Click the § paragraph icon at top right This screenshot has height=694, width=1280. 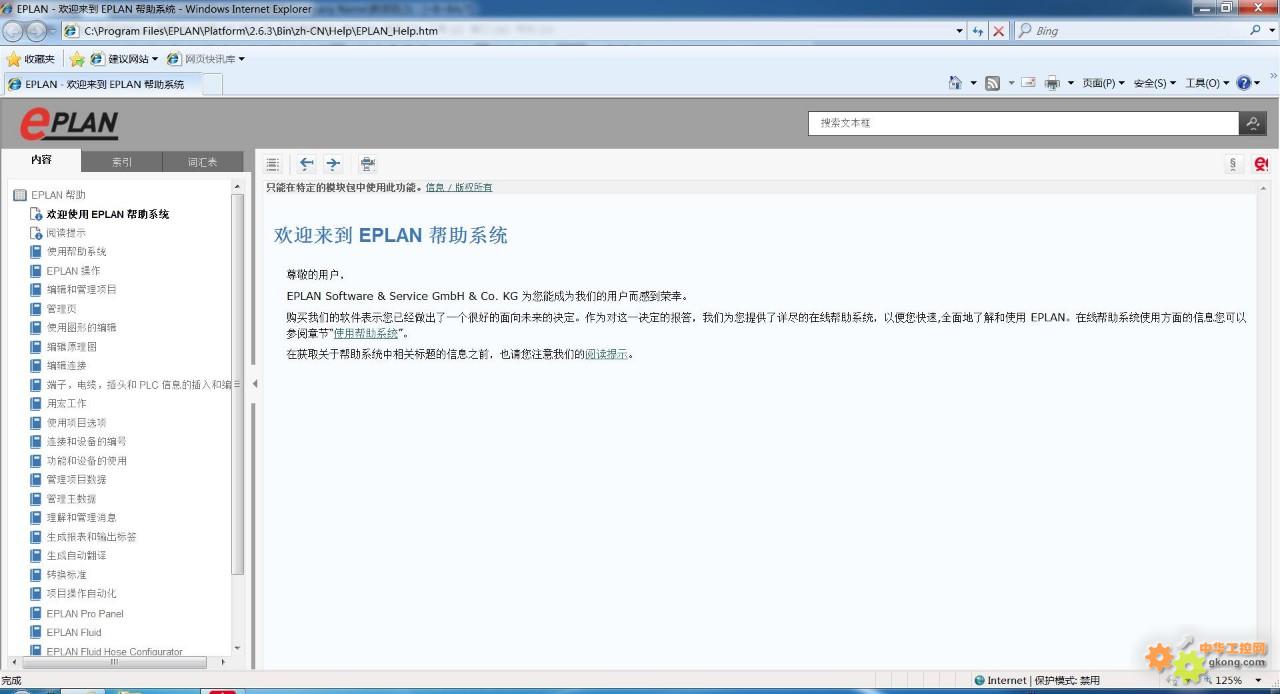click(1233, 164)
